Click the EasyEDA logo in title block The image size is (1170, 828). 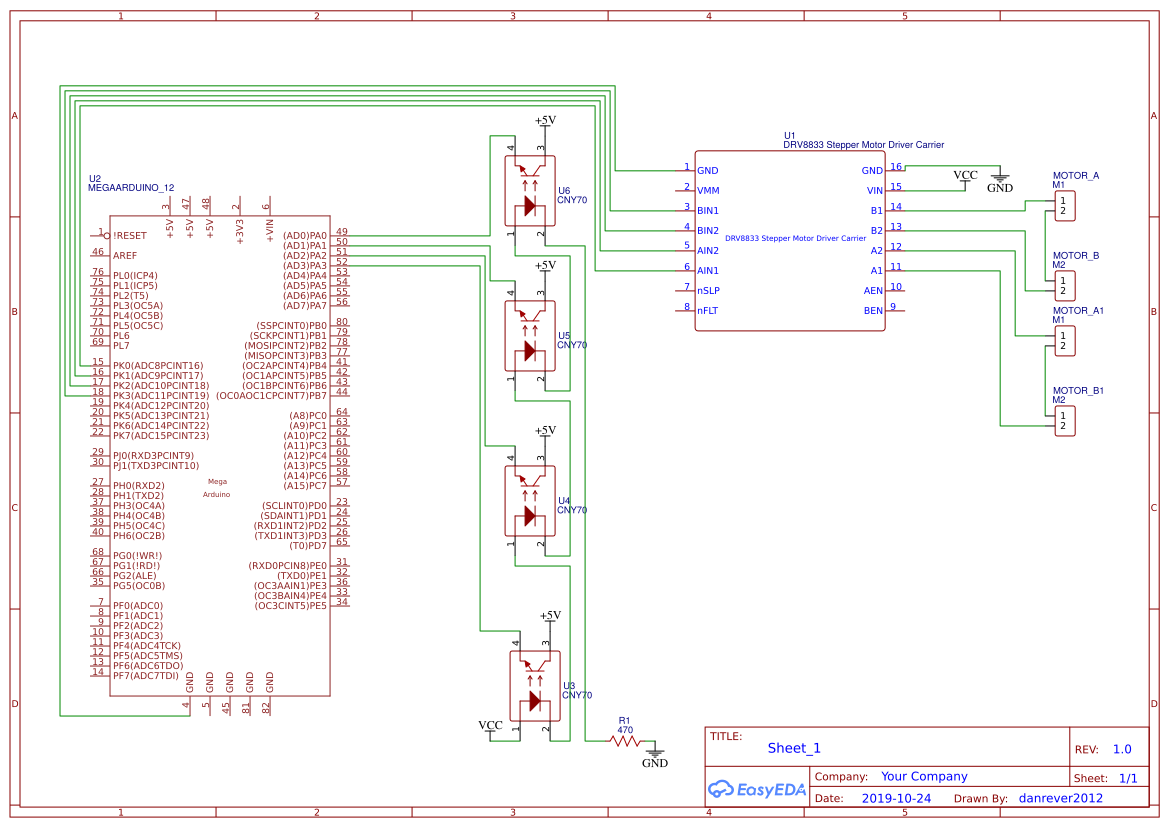(757, 789)
